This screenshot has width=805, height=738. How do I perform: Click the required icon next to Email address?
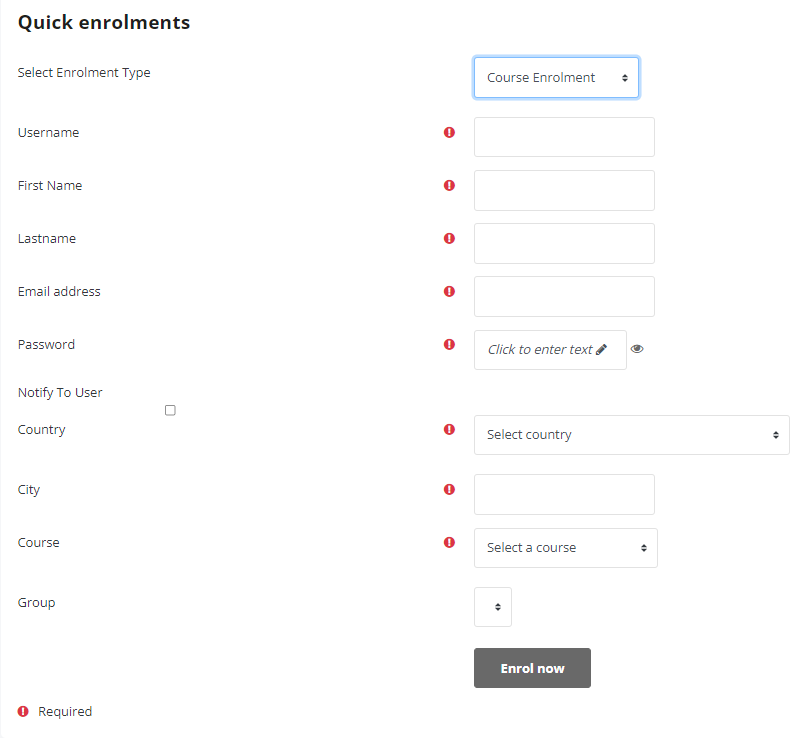pos(449,291)
